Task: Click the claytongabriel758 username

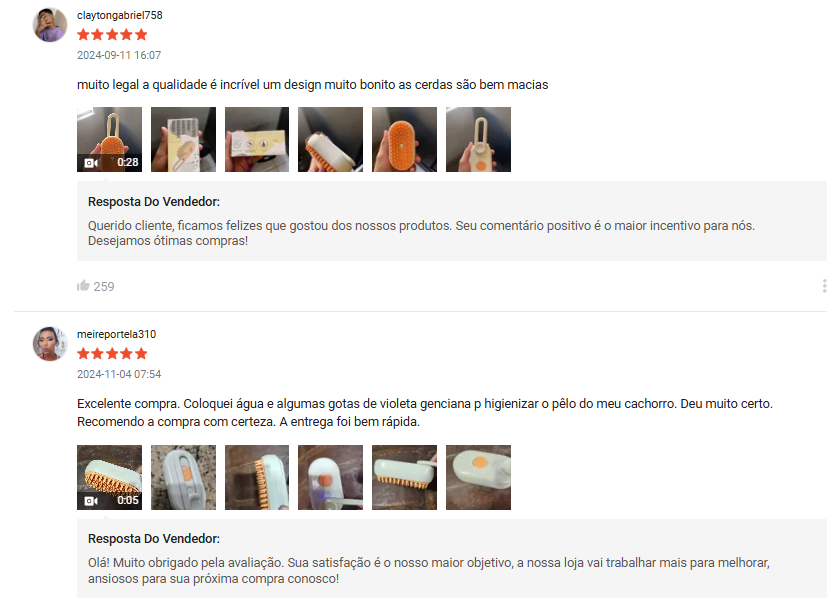Action: (120, 15)
